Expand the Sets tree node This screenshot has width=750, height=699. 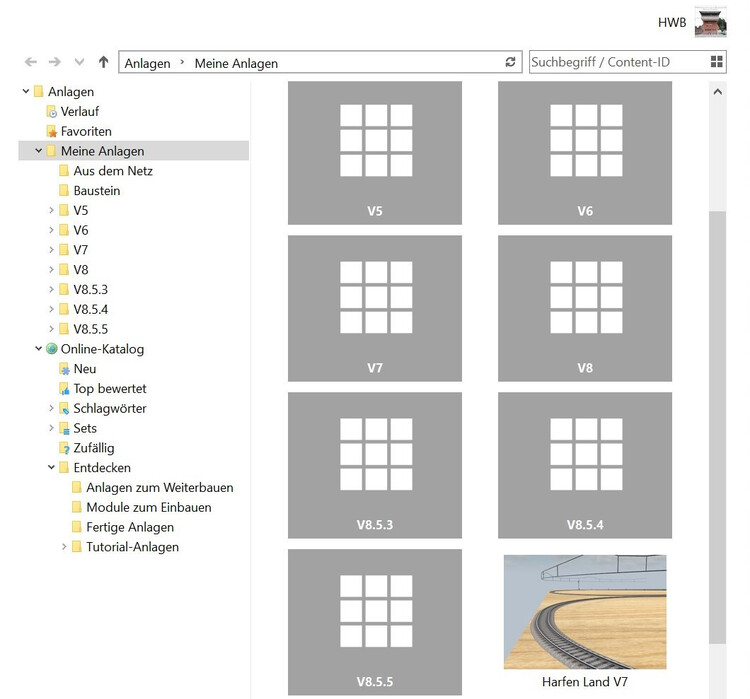point(51,428)
